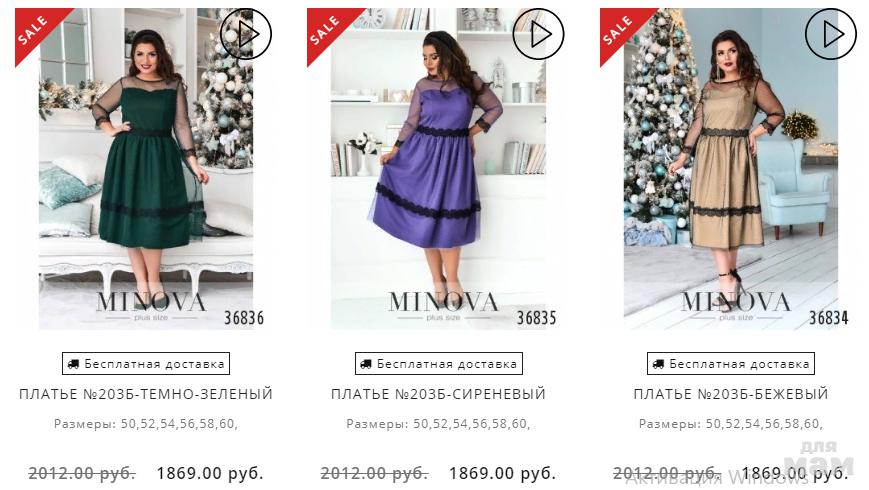Click Бесплатная доставка badge under lilac dress
869x490 pixels.
438,364
